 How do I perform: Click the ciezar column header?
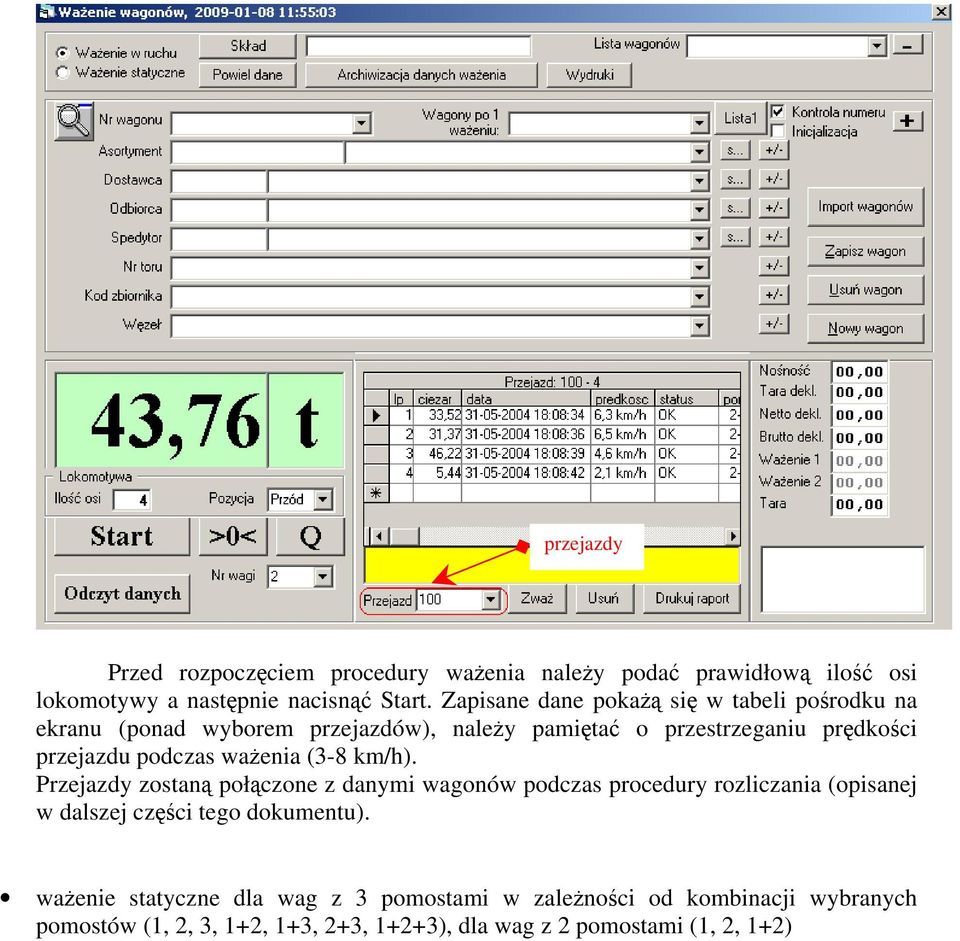point(437,399)
